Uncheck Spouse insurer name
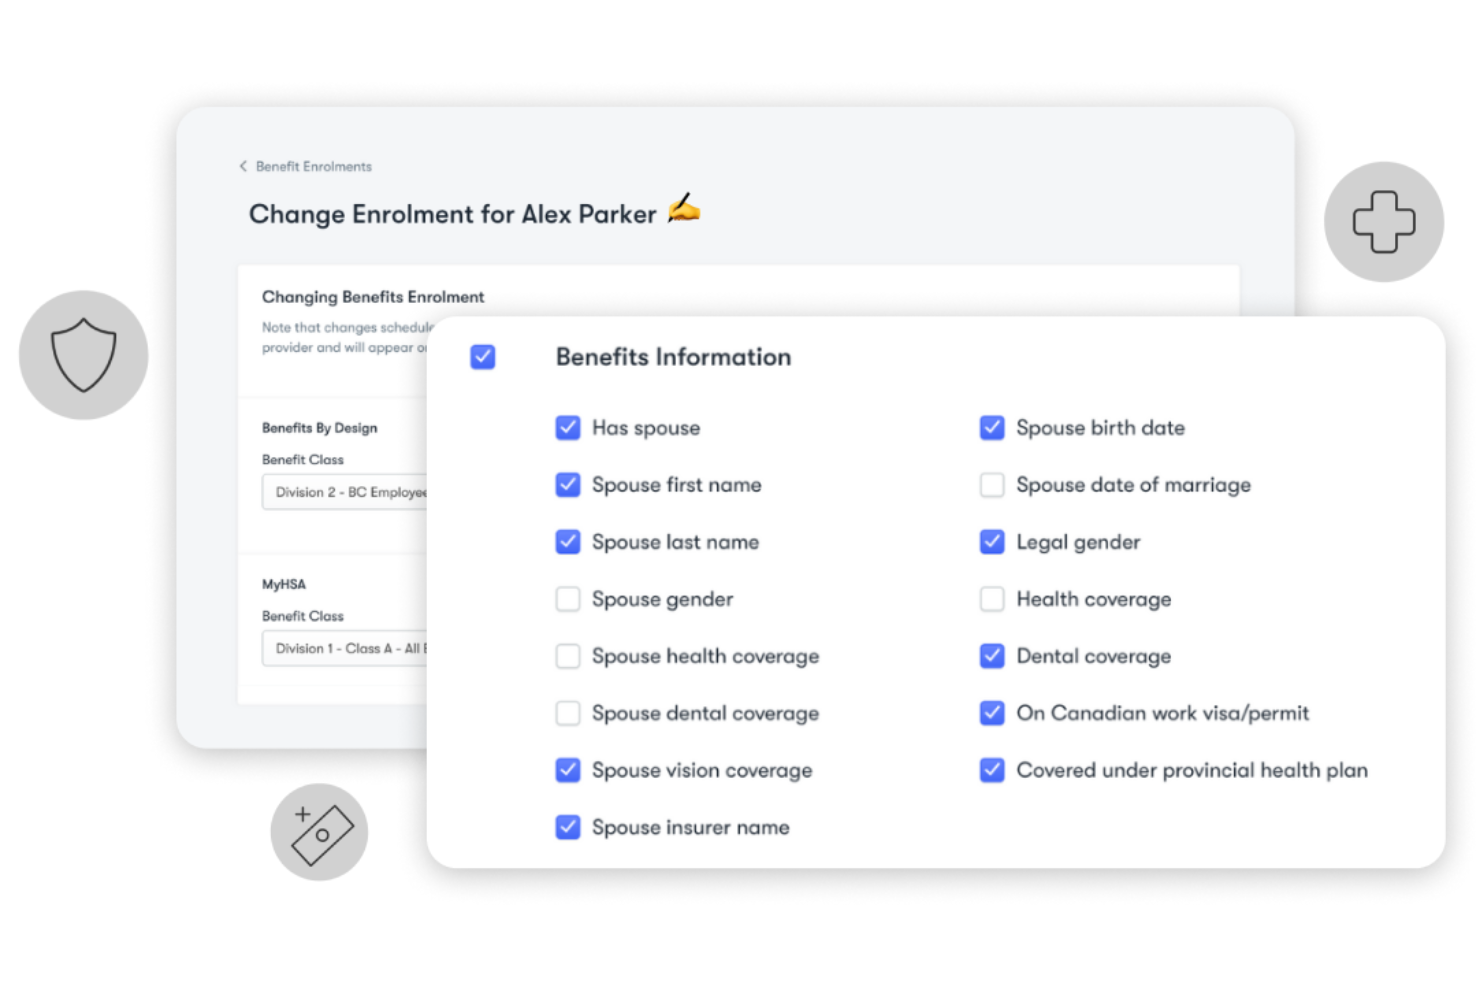The image size is (1480, 987). [568, 827]
